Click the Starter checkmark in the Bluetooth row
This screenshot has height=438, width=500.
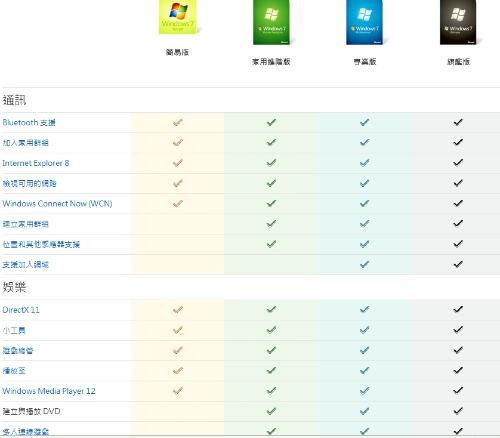(x=178, y=122)
